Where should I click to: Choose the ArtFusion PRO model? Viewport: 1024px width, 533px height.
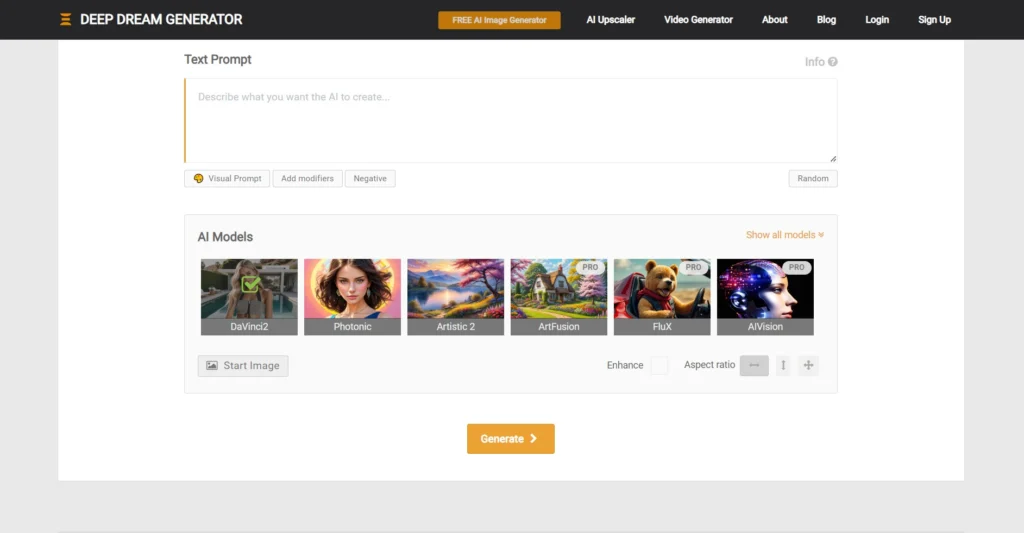pos(559,297)
